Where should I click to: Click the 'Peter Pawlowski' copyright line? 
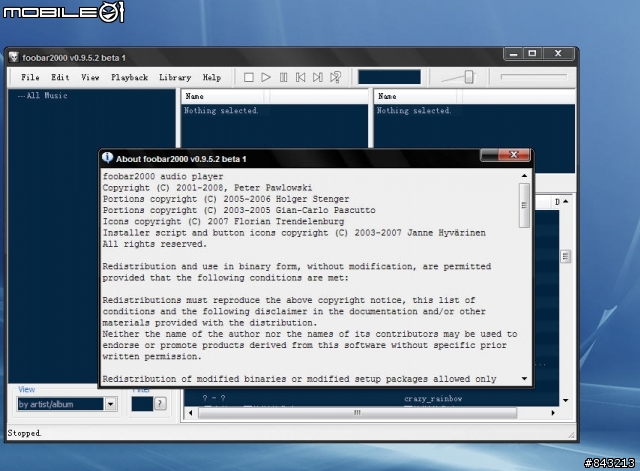click(207, 188)
